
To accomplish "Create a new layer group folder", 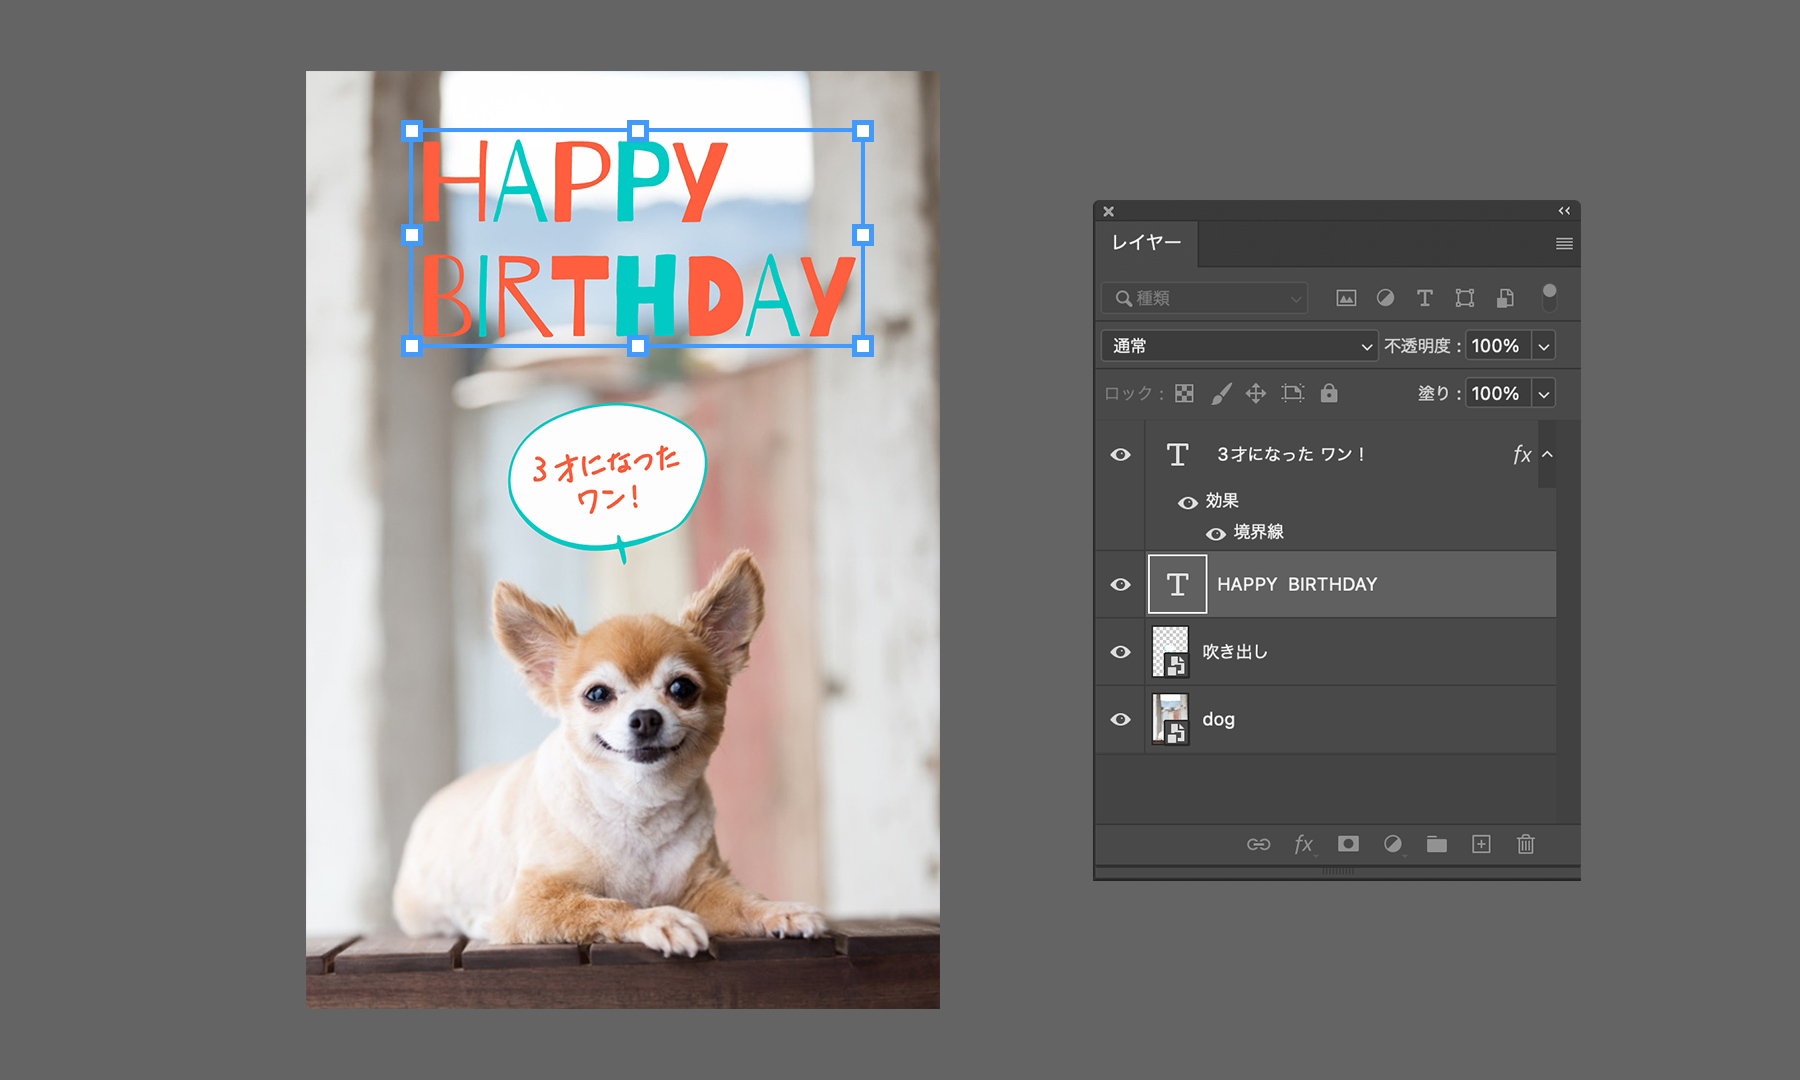I will pyautogui.click(x=1436, y=844).
